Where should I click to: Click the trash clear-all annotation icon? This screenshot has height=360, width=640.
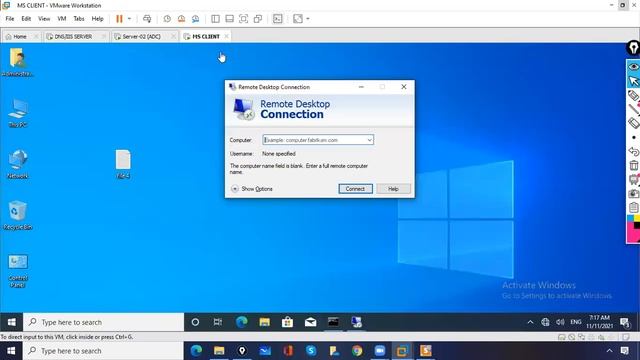click(633, 165)
